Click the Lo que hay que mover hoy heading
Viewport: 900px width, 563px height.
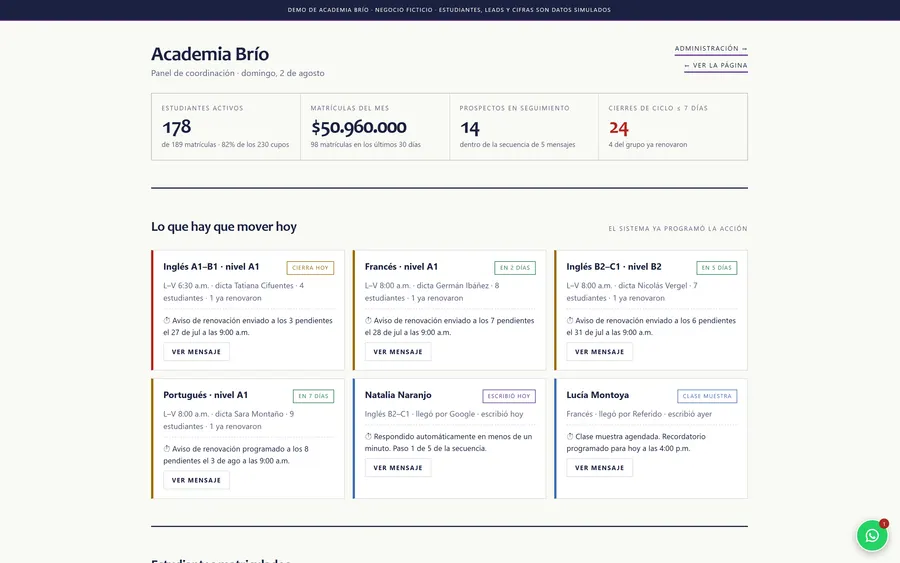pyautogui.click(x=224, y=227)
